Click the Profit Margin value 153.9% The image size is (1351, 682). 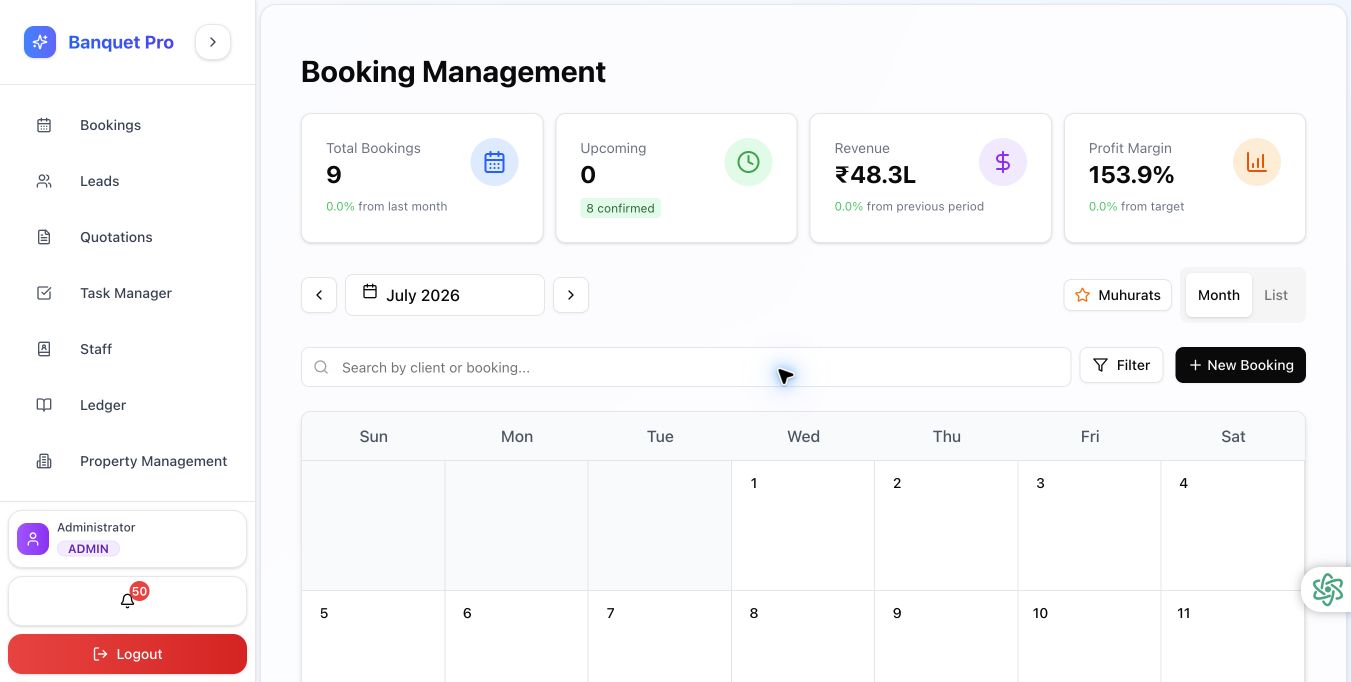1131,175
